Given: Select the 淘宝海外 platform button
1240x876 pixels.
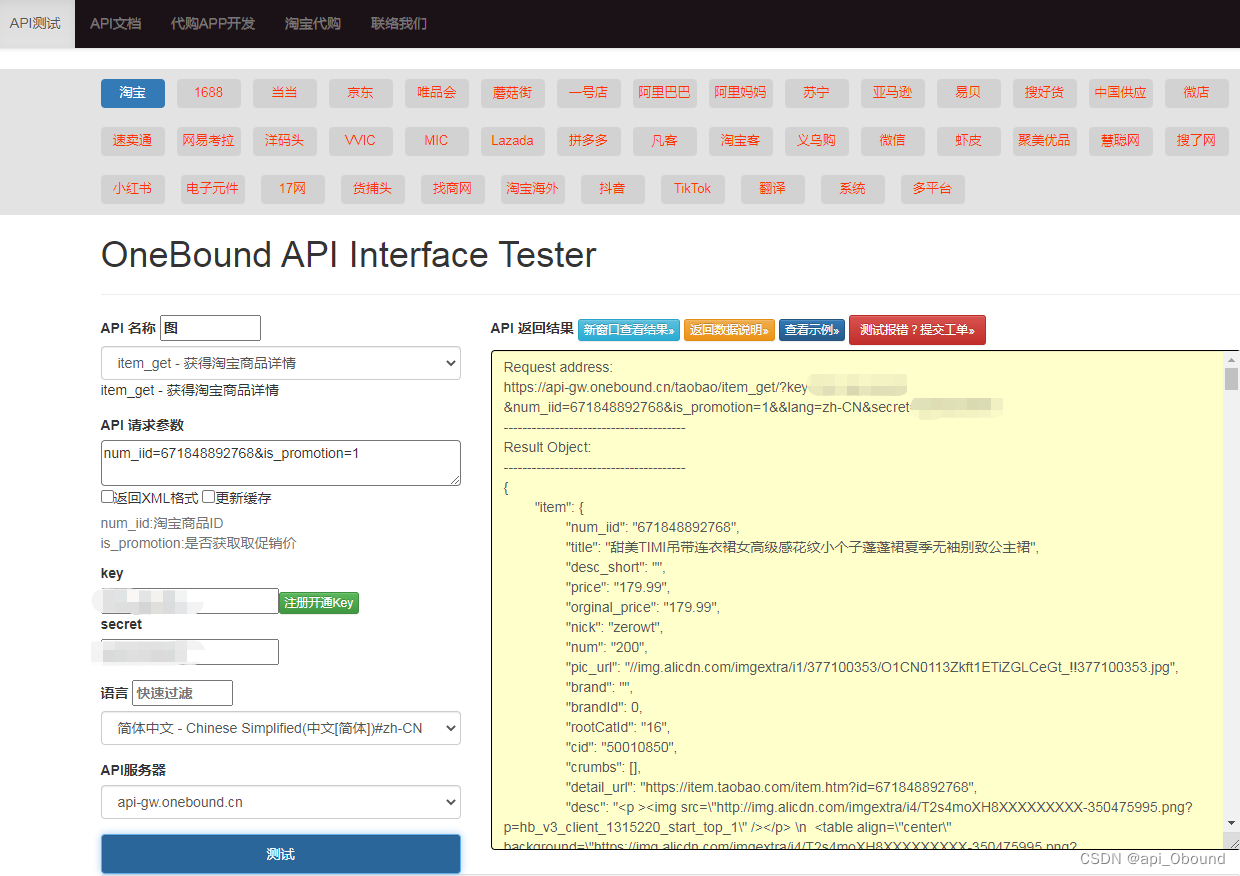Looking at the screenshot, I should coord(533,189).
